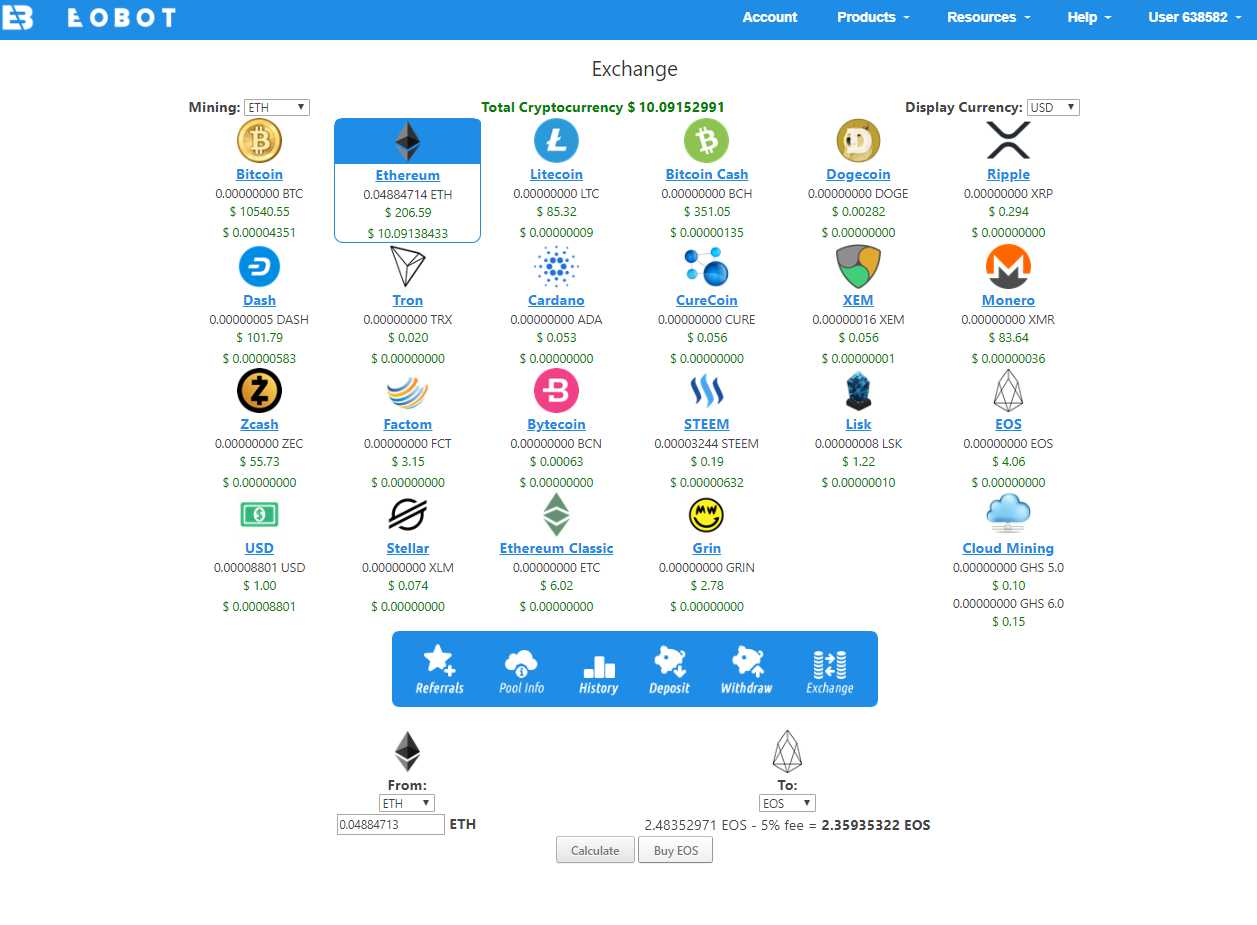Click the Bitcoin Cash green icon
Image resolution: width=1257 pixels, height=925 pixels.
706,141
